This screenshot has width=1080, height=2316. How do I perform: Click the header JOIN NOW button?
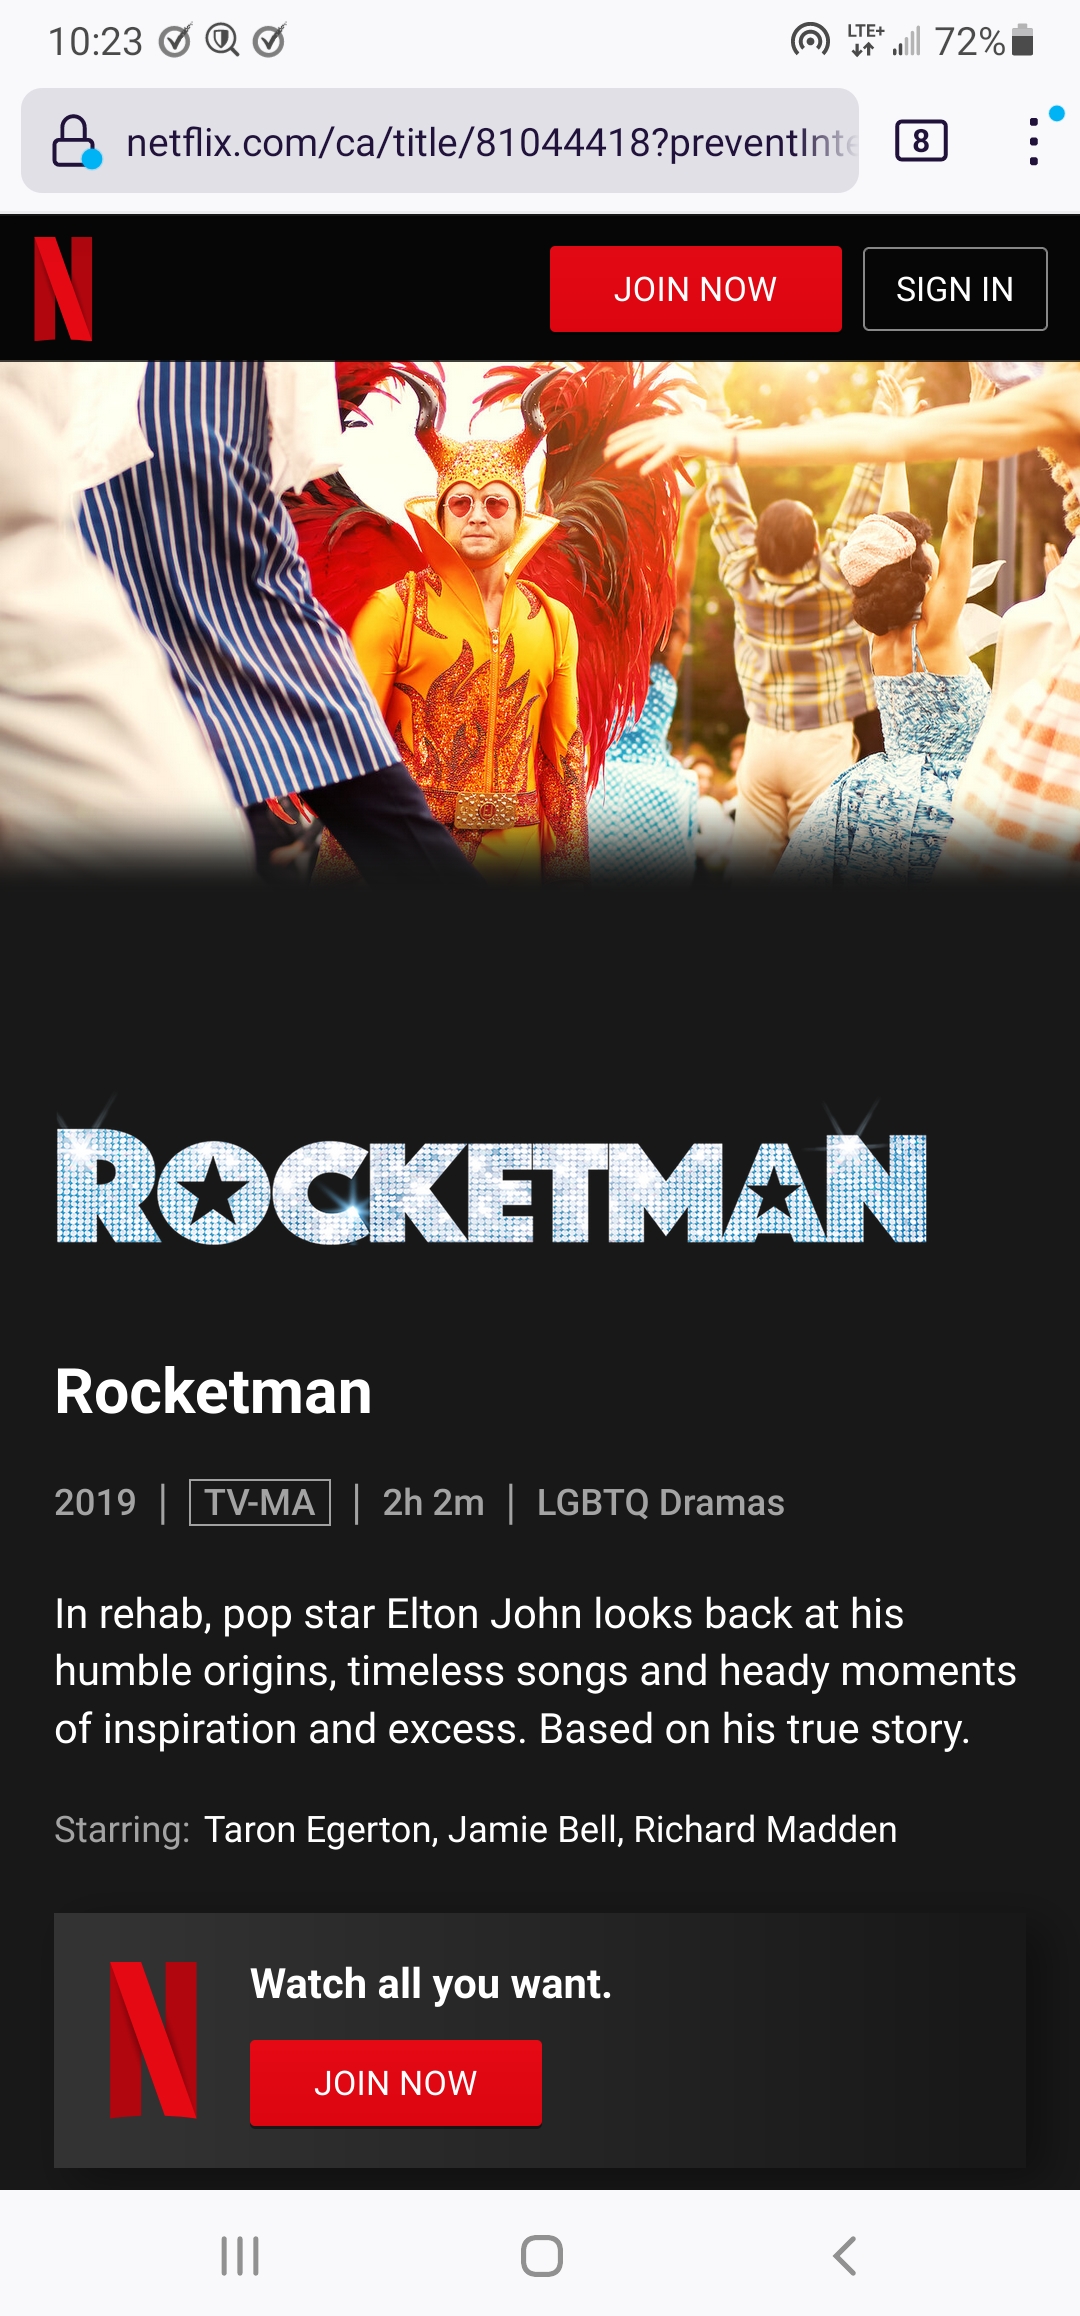tap(696, 289)
